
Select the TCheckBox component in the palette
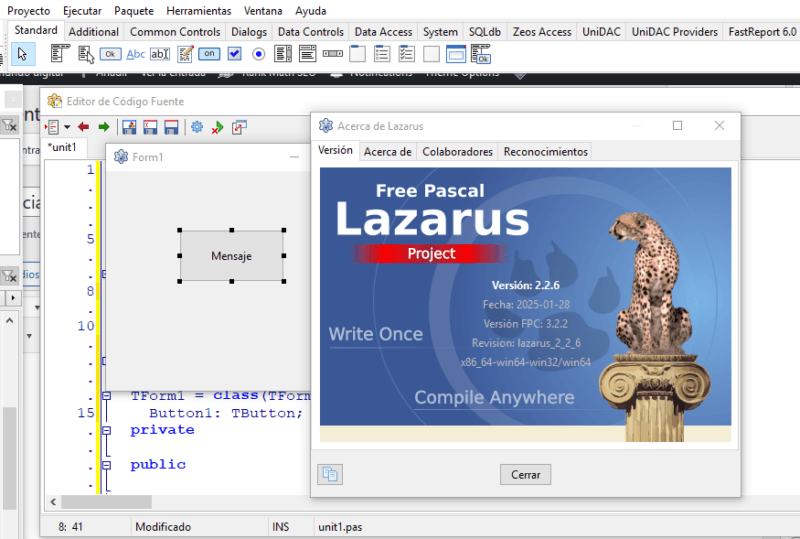tap(235, 54)
